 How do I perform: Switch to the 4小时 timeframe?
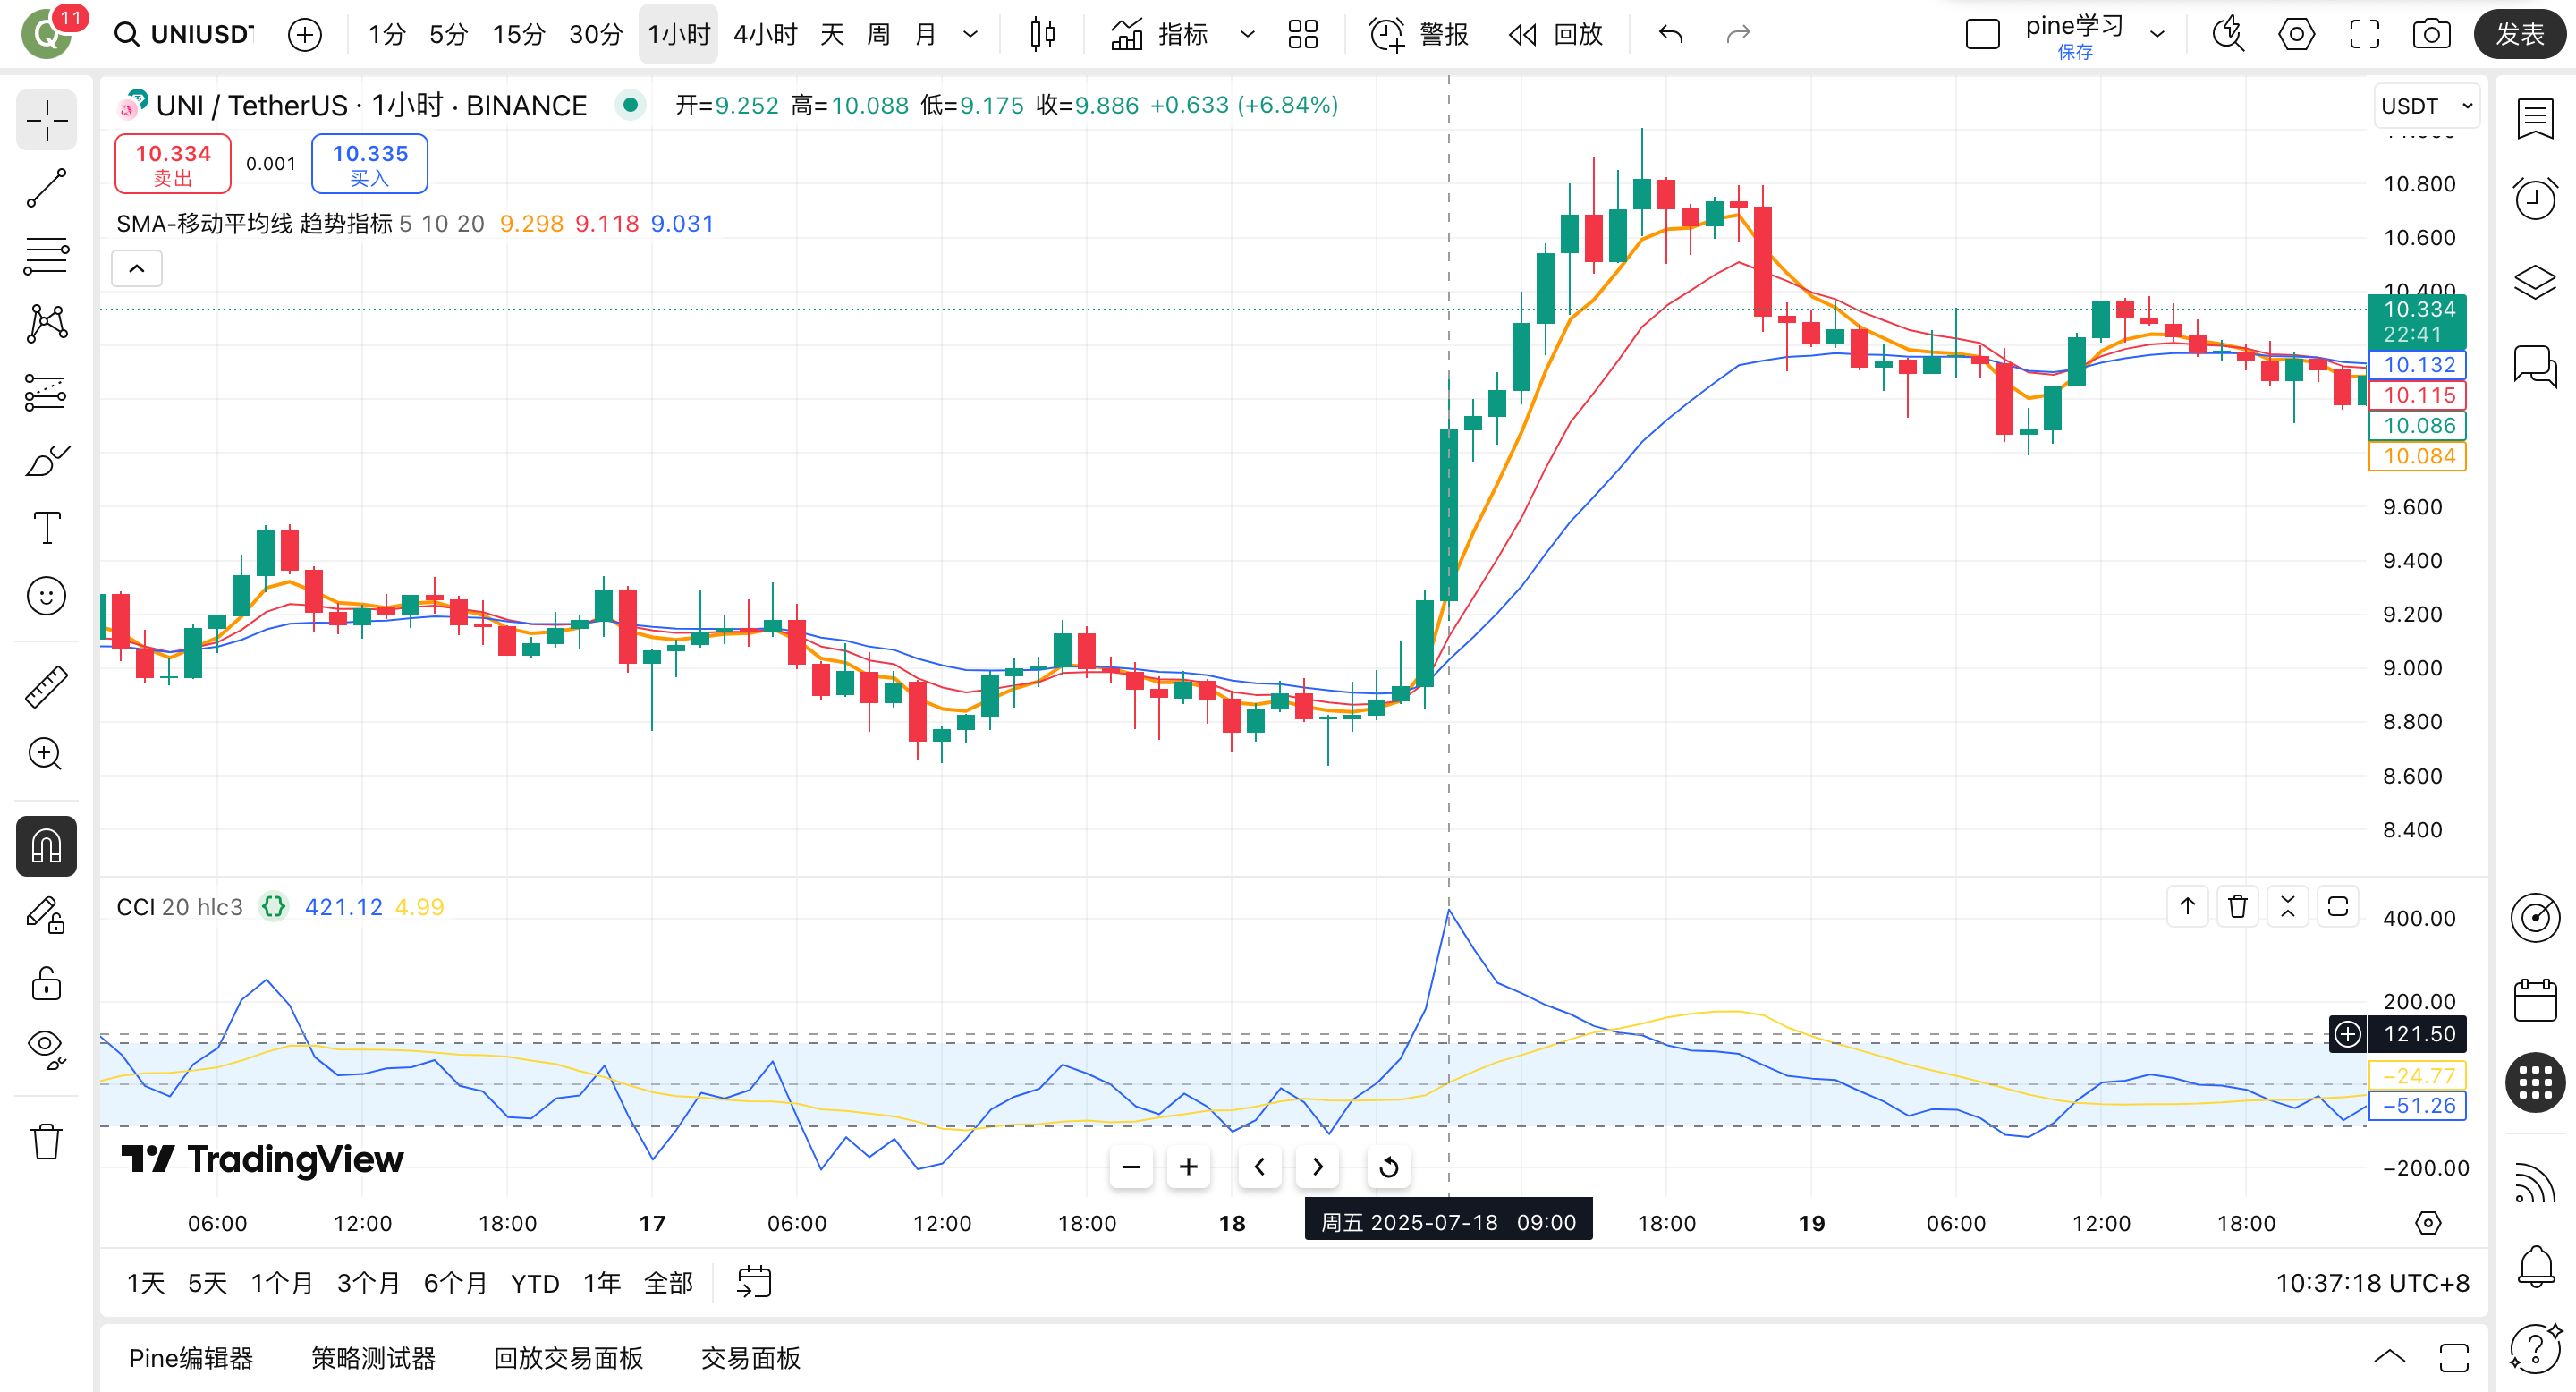point(764,34)
